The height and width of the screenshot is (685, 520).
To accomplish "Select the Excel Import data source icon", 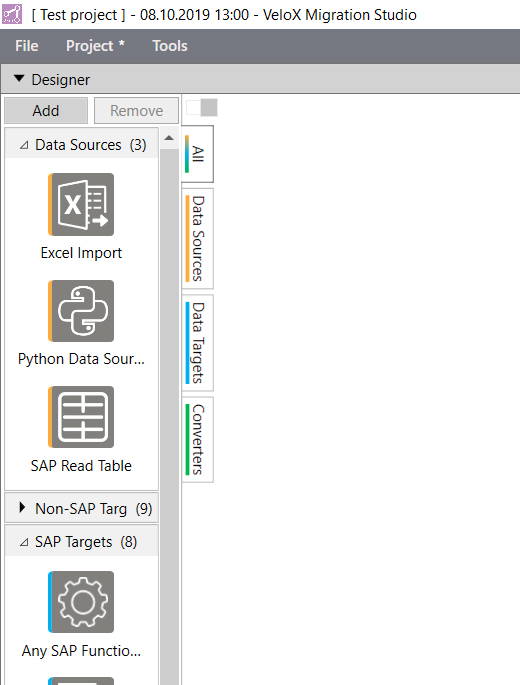I will point(81,204).
